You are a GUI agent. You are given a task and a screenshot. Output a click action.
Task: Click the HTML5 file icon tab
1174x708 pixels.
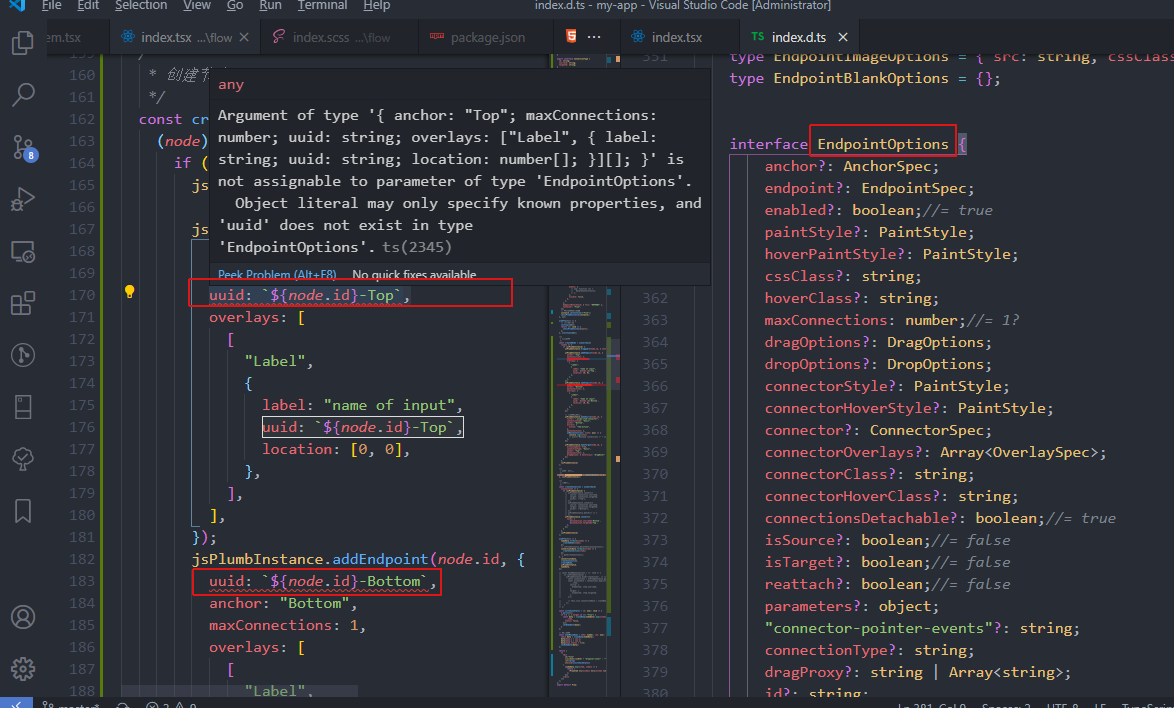[571, 36]
